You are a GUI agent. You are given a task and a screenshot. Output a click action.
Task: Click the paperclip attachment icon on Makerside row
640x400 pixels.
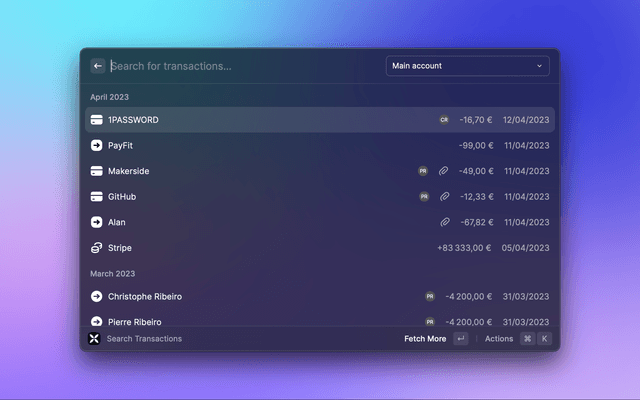point(444,171)
